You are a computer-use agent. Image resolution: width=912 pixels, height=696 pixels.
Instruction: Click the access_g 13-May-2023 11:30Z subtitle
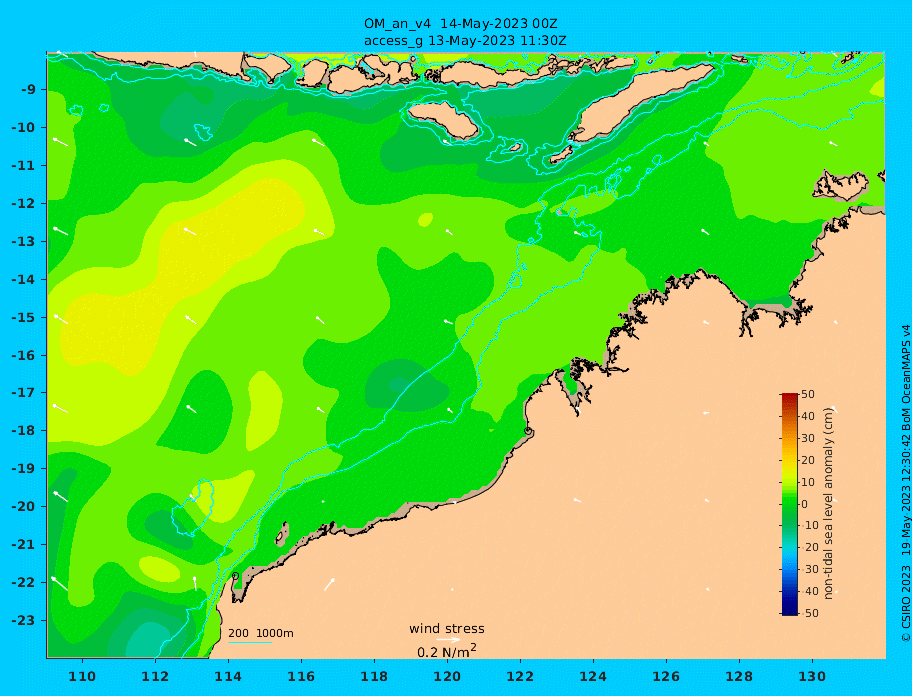point(465,41)
